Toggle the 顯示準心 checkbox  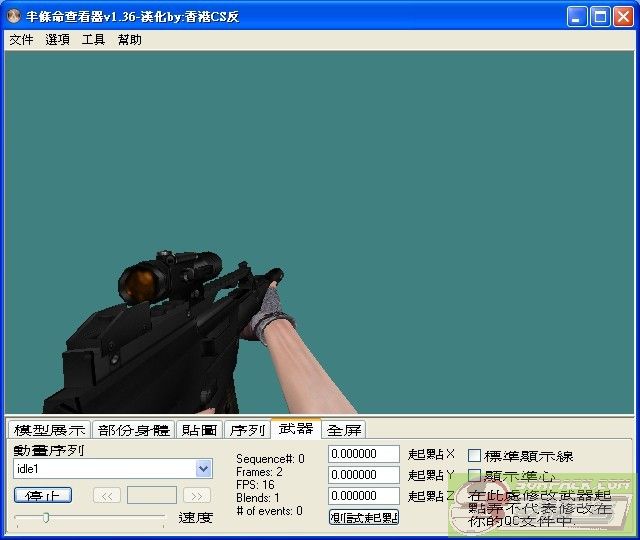(475, 476)
